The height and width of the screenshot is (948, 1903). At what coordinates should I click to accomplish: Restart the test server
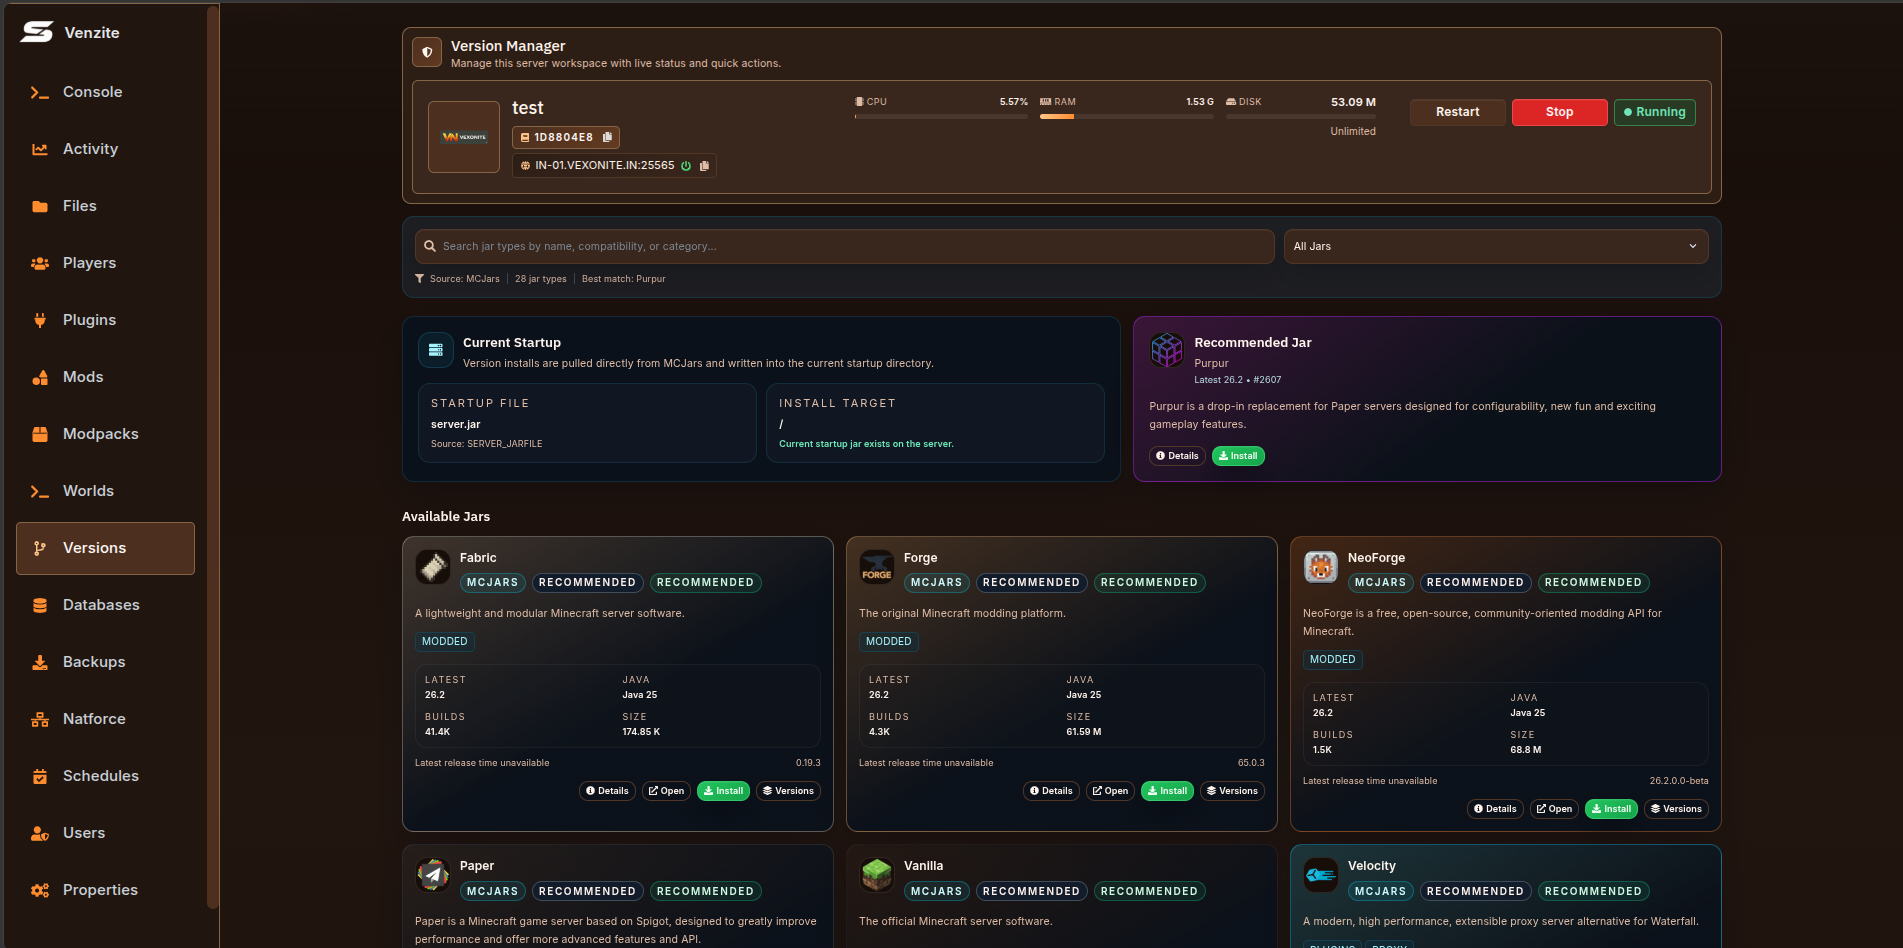[x=1457, y=112]
